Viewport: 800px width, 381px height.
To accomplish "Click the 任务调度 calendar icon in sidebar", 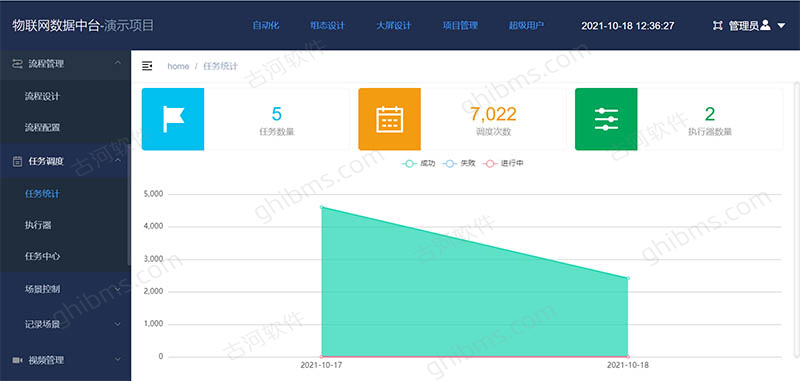I will pos(17,161).
